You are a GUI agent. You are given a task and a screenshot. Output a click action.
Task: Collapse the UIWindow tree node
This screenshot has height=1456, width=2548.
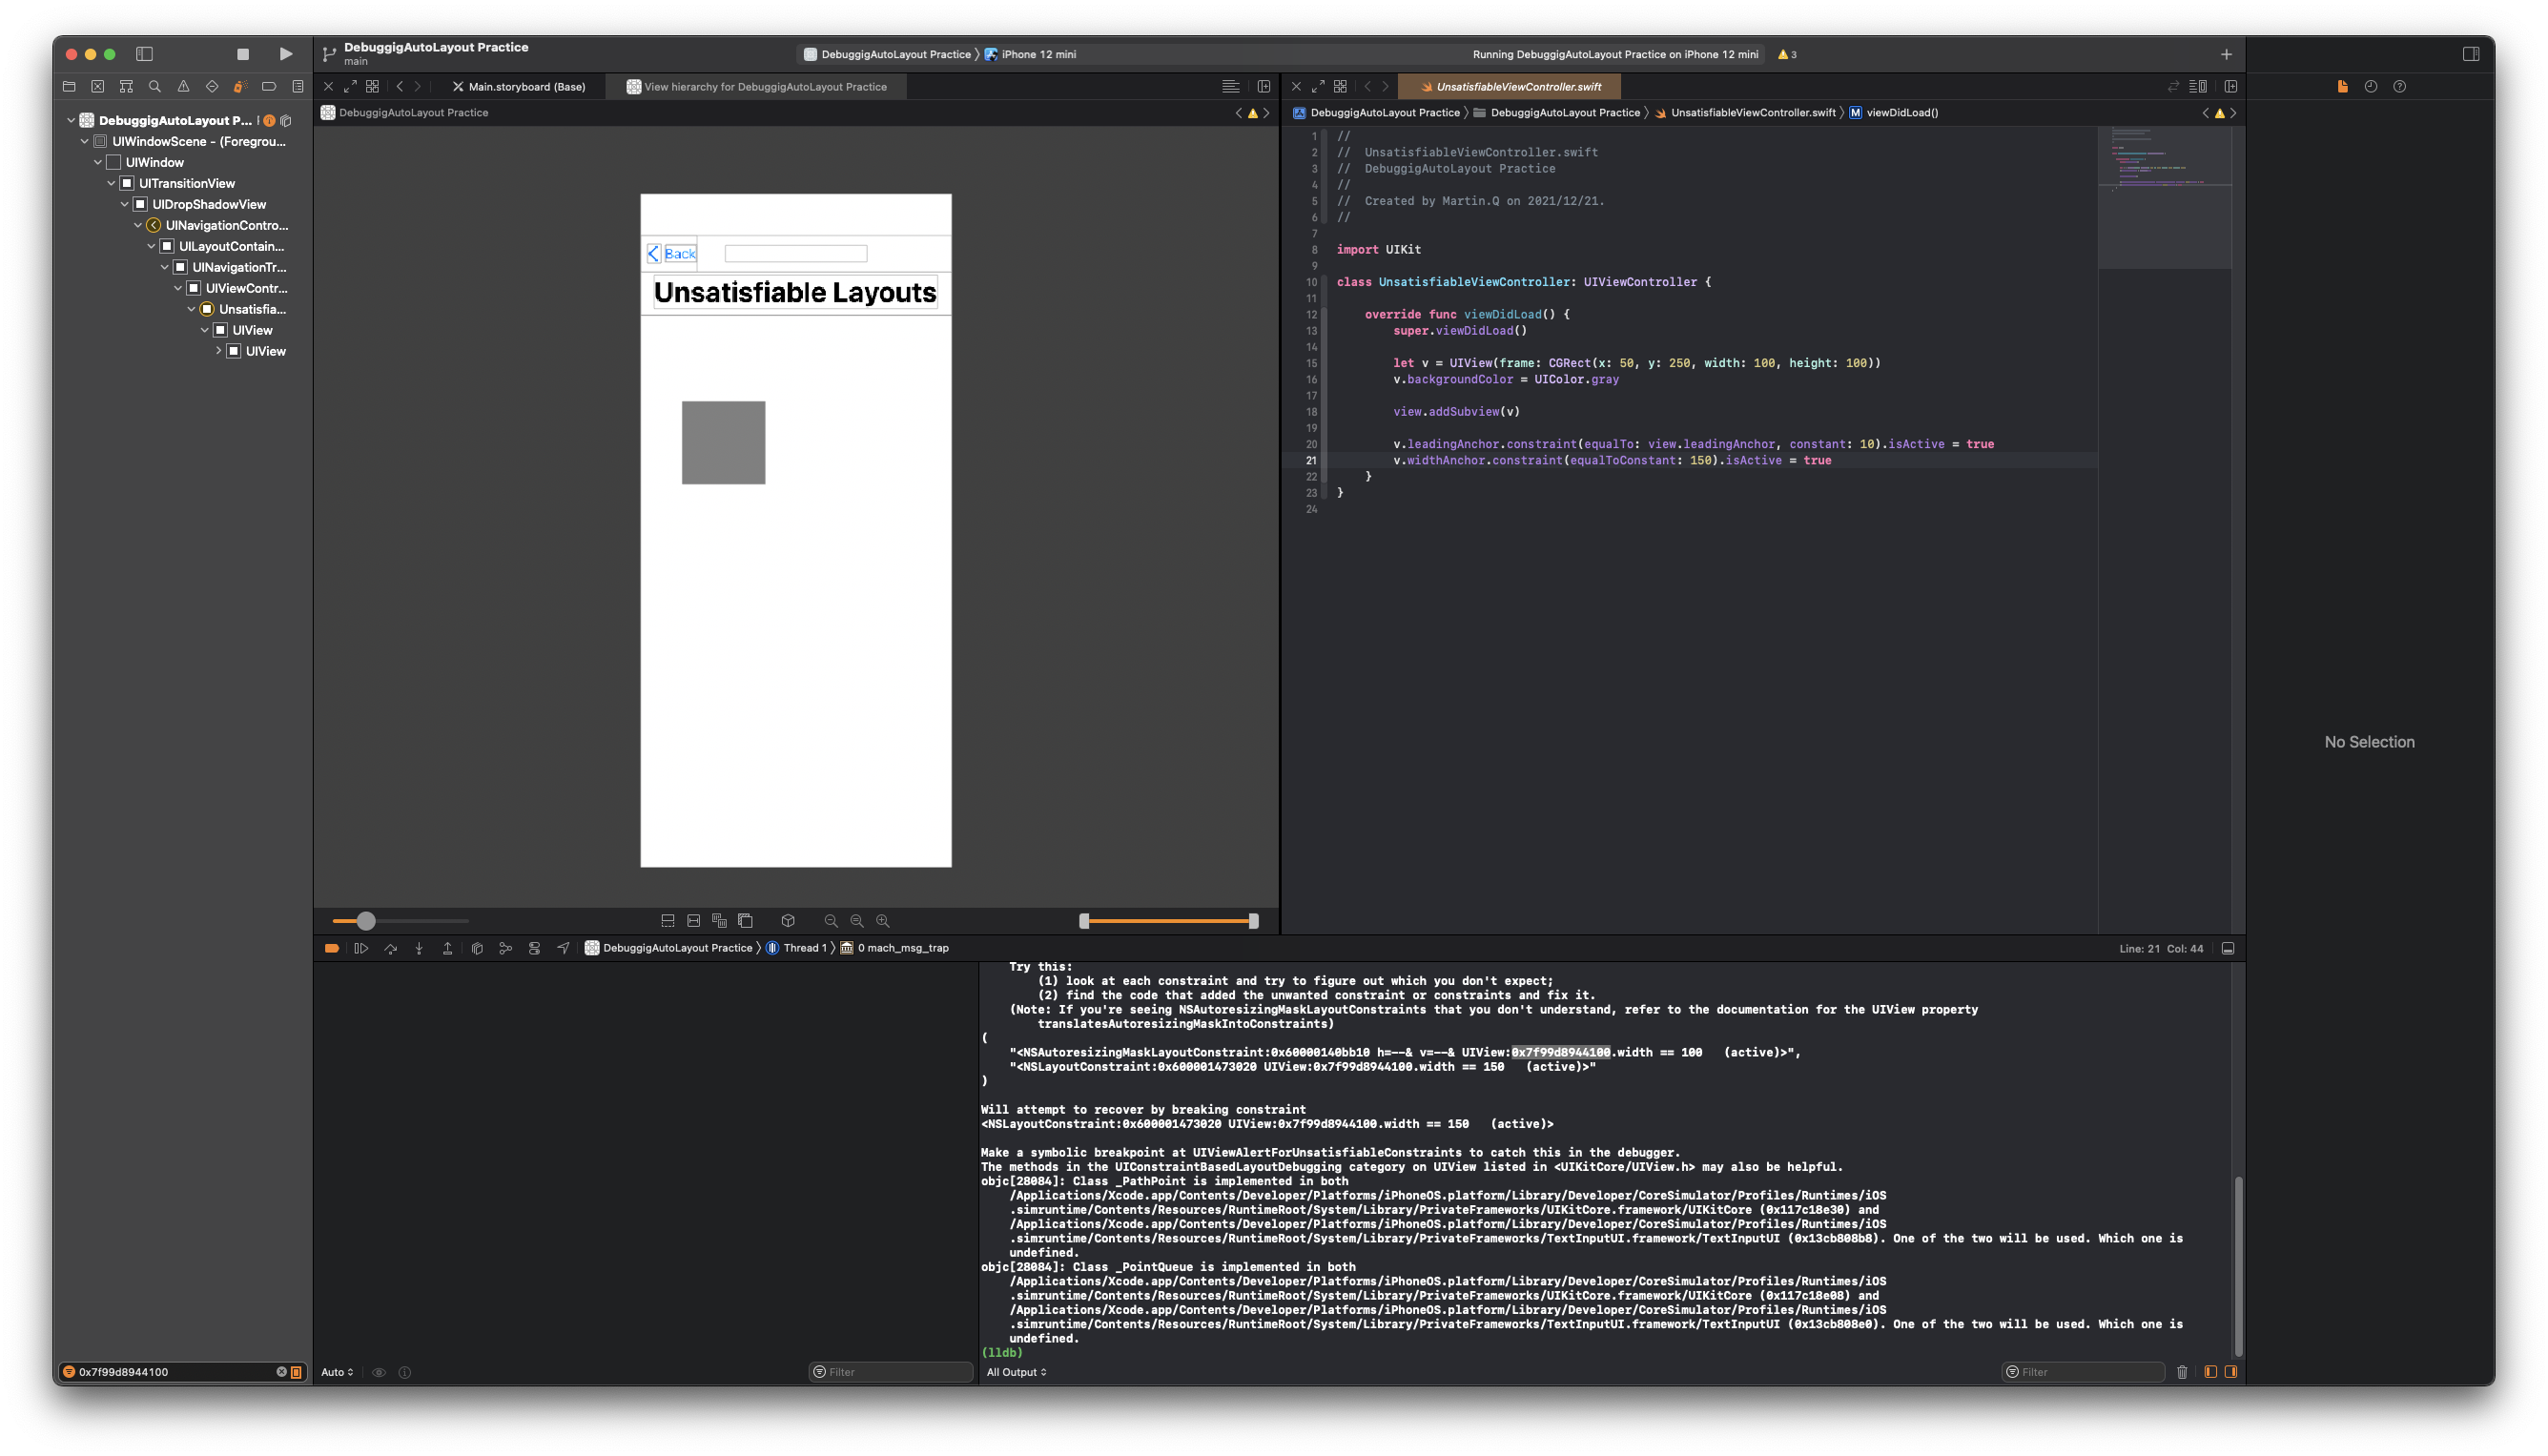[x=98, y=162]
